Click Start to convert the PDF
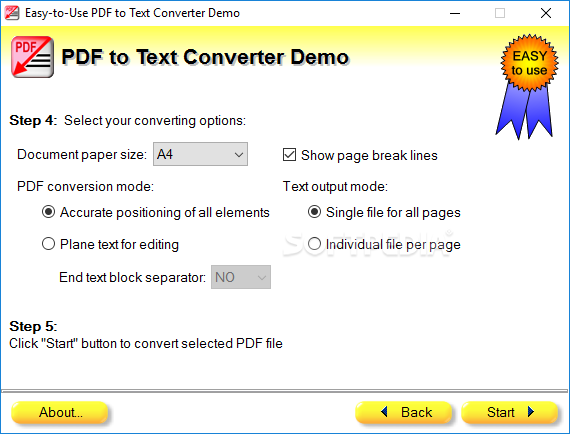The width and height of the screenshot is (570, 434). [510, 413]
